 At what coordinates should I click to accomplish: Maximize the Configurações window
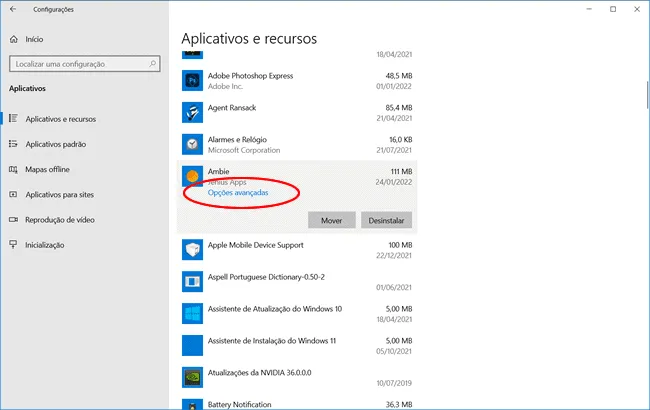click(613, 9)
